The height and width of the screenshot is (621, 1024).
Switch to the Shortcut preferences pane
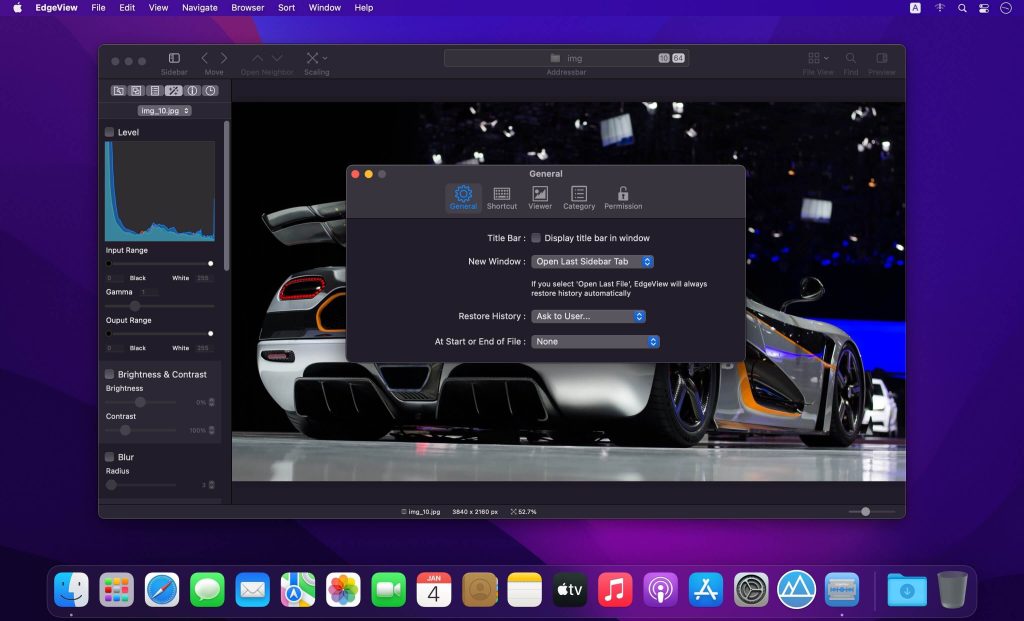click(501, 197)
